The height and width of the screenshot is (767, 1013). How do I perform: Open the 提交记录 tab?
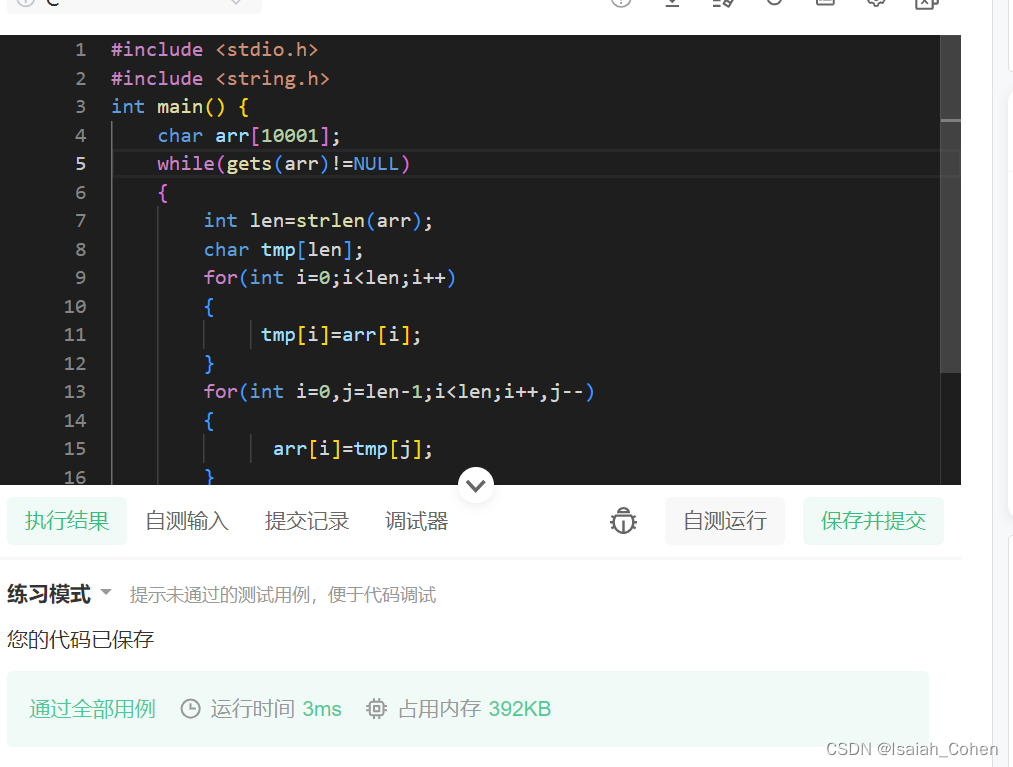point(306,521)
